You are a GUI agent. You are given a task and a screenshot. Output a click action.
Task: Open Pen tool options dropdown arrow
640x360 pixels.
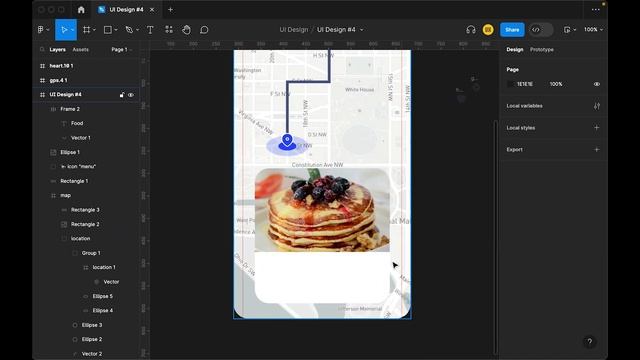pos(137,29)
